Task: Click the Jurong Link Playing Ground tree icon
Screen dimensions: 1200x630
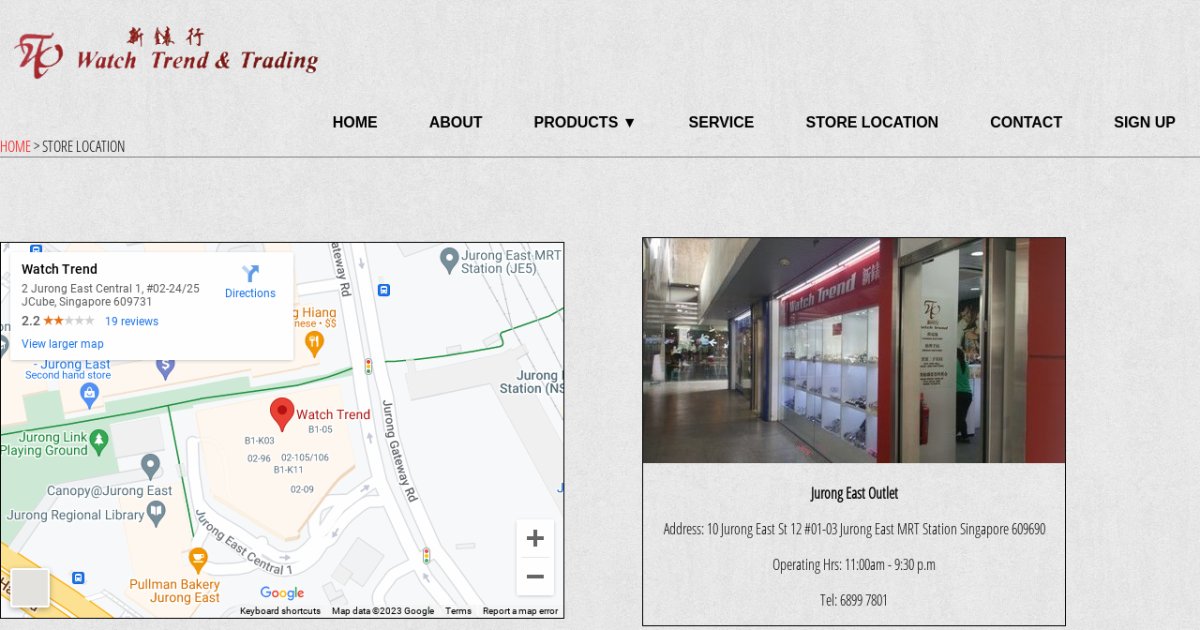Action: (x=98, y=439)
